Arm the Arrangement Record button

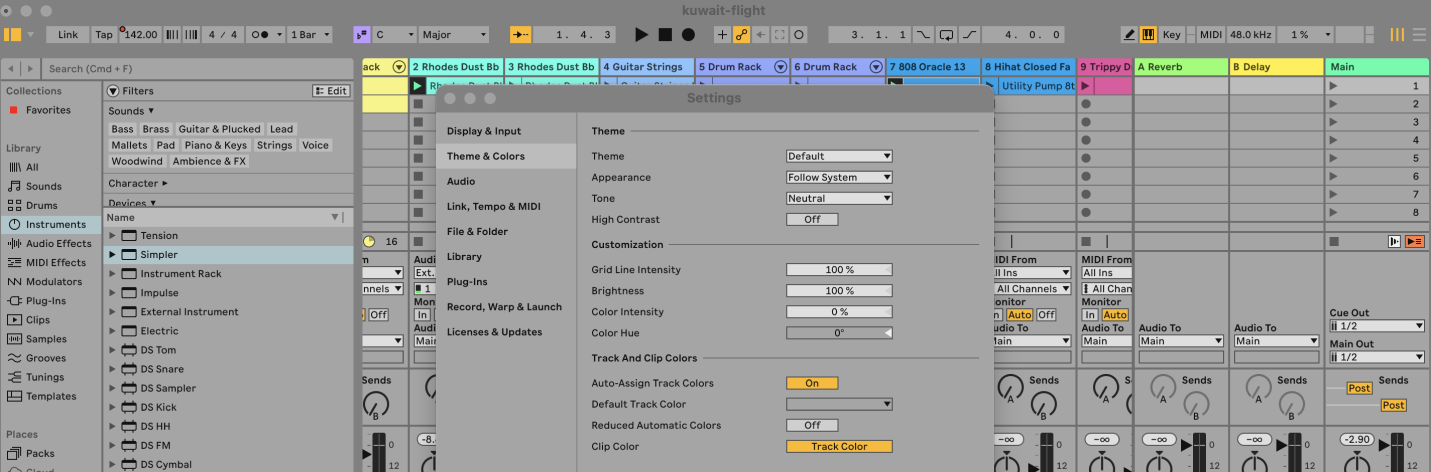(x=688, y=35)
